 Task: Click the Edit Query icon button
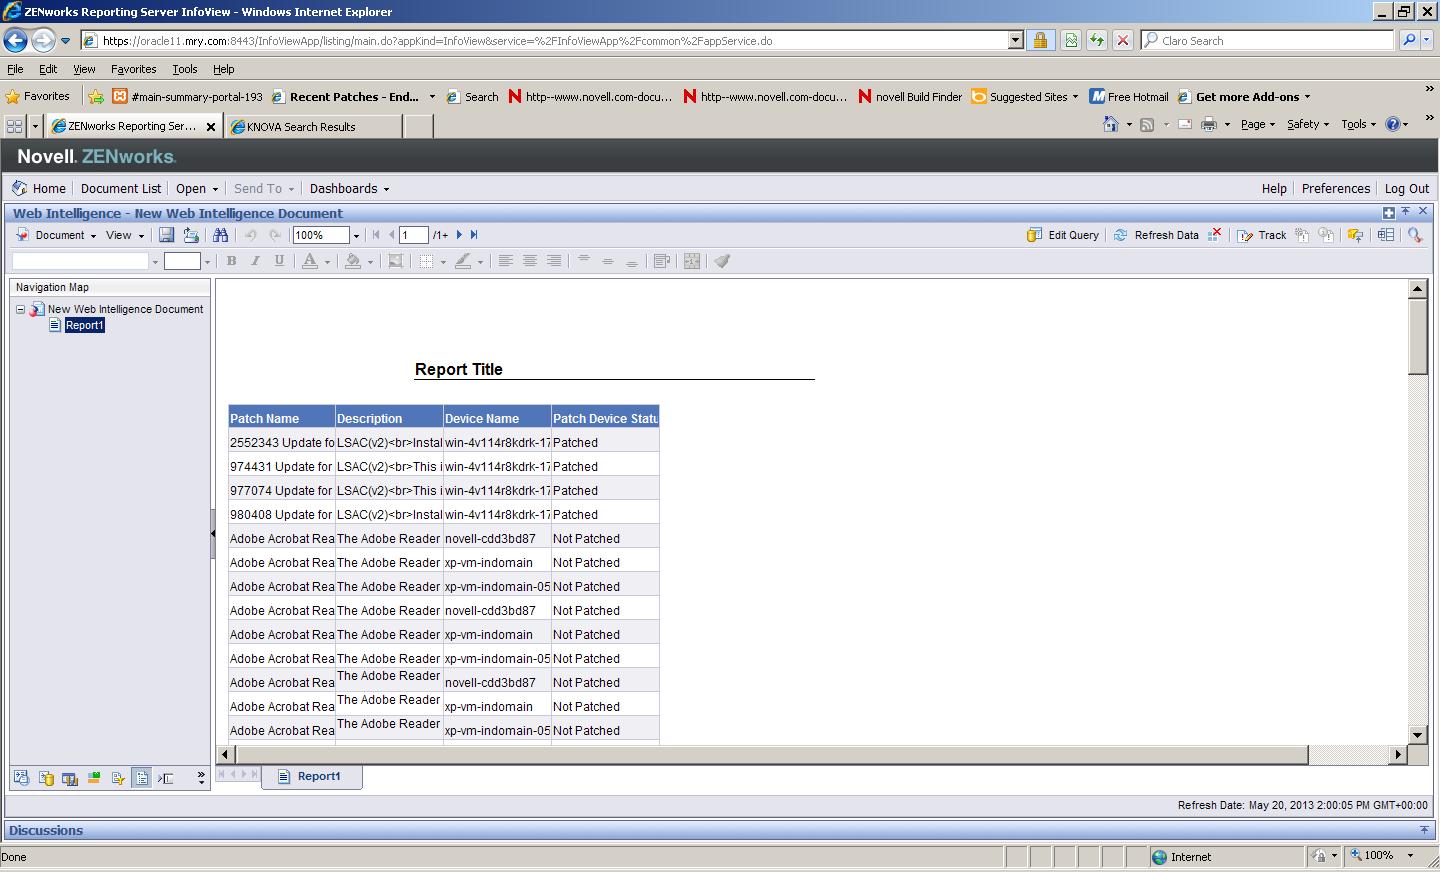tap(1035, 235)
